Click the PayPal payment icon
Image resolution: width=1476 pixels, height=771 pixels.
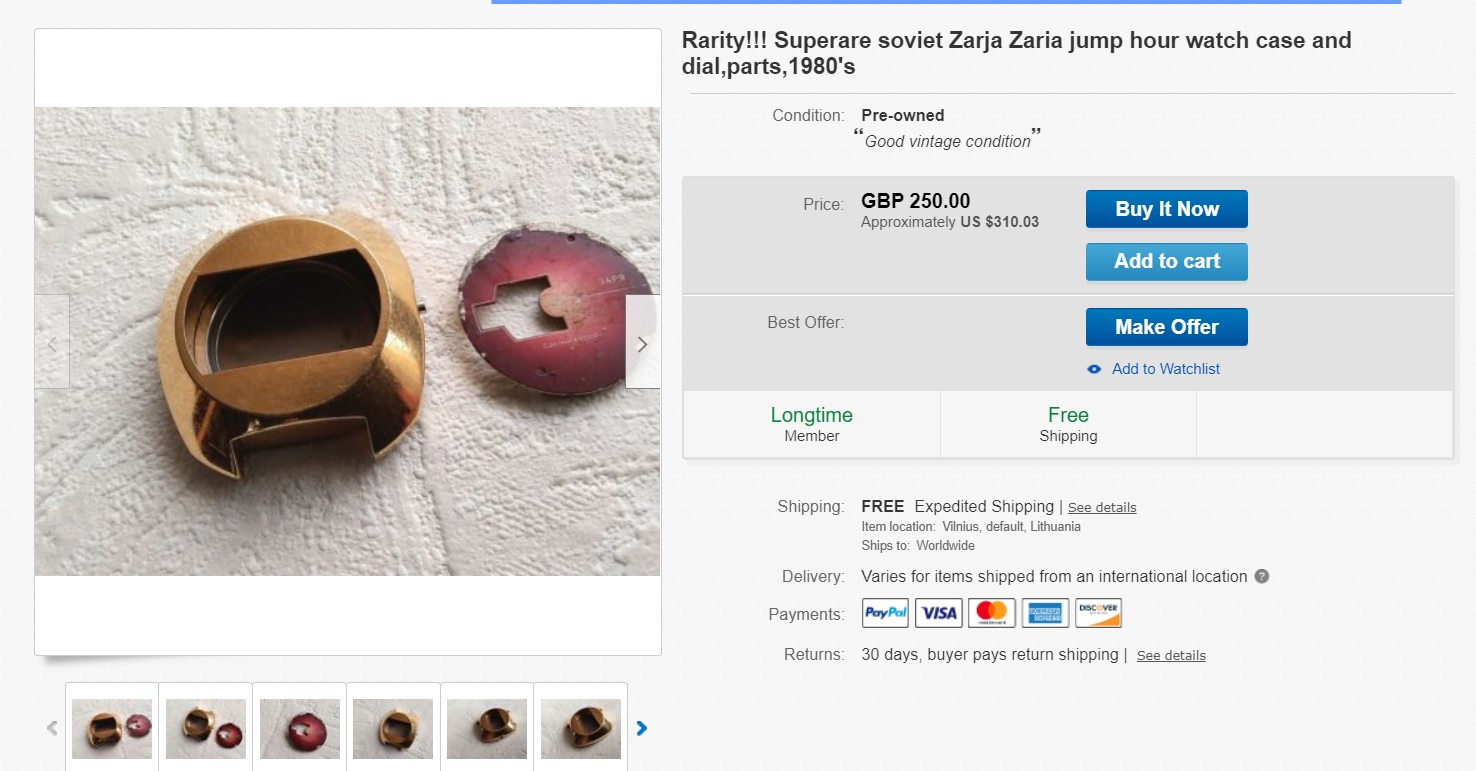885,613
